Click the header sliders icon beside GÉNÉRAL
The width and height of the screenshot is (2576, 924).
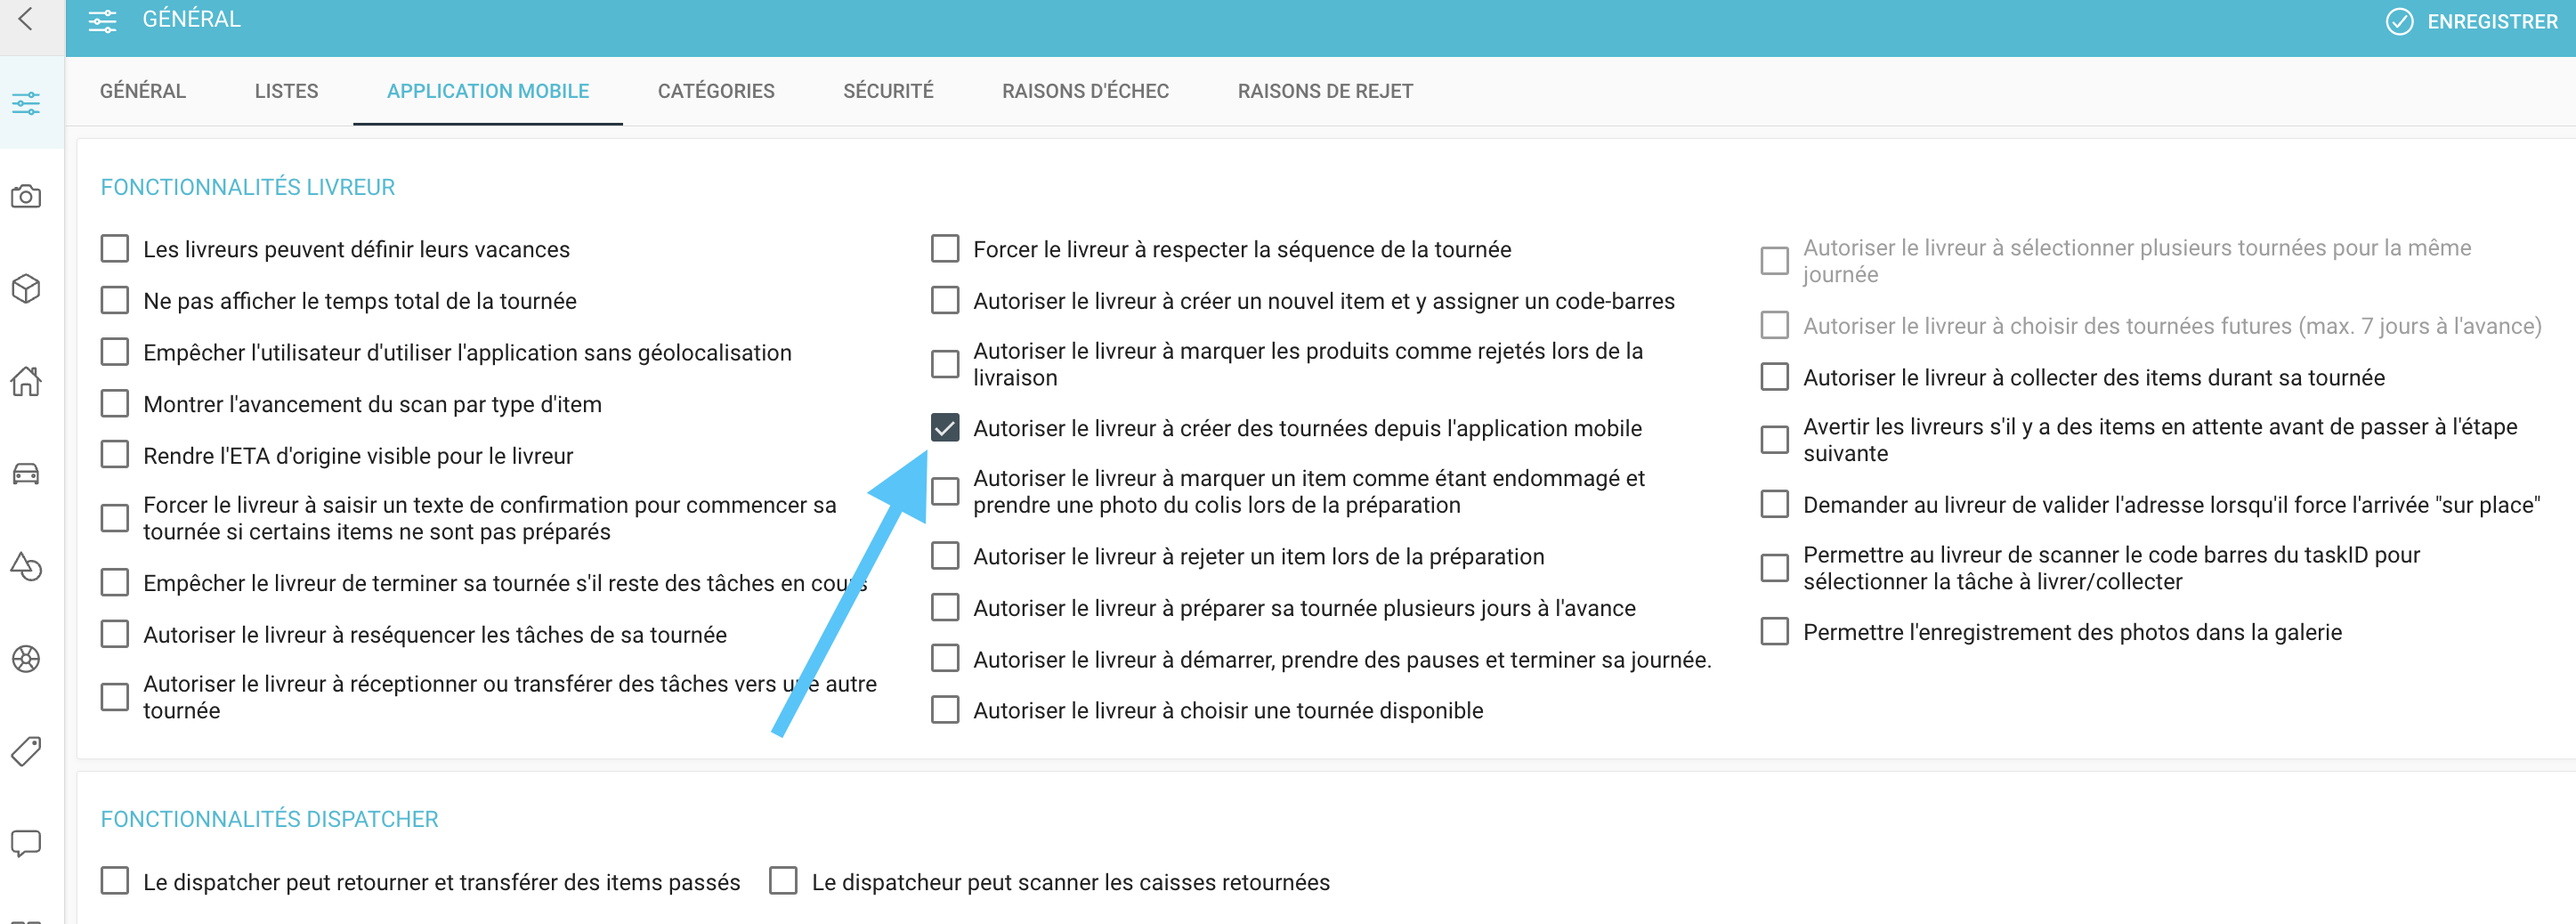point(102,20)
